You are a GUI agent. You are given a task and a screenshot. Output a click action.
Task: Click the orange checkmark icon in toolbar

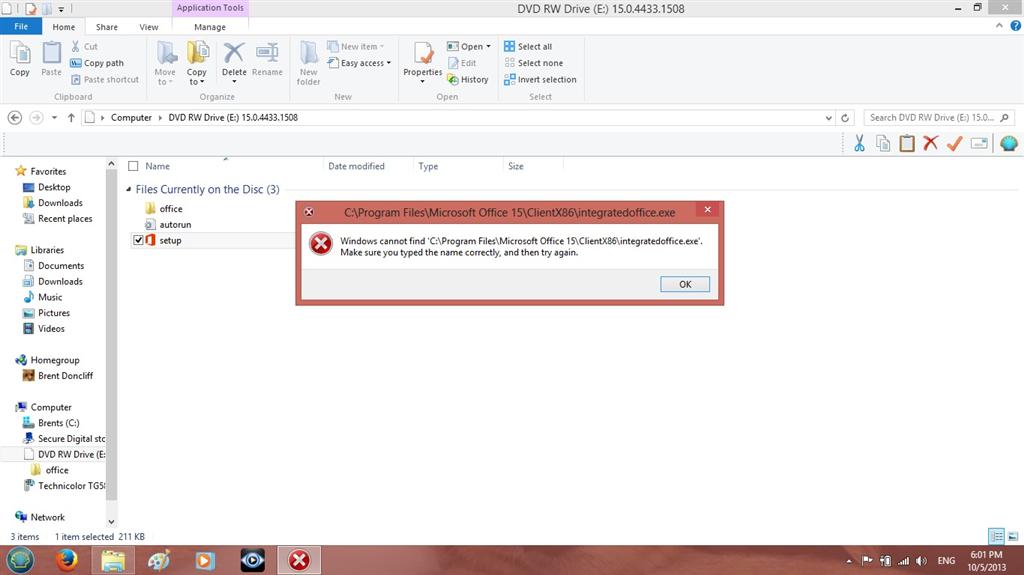(x=955, y=143)
